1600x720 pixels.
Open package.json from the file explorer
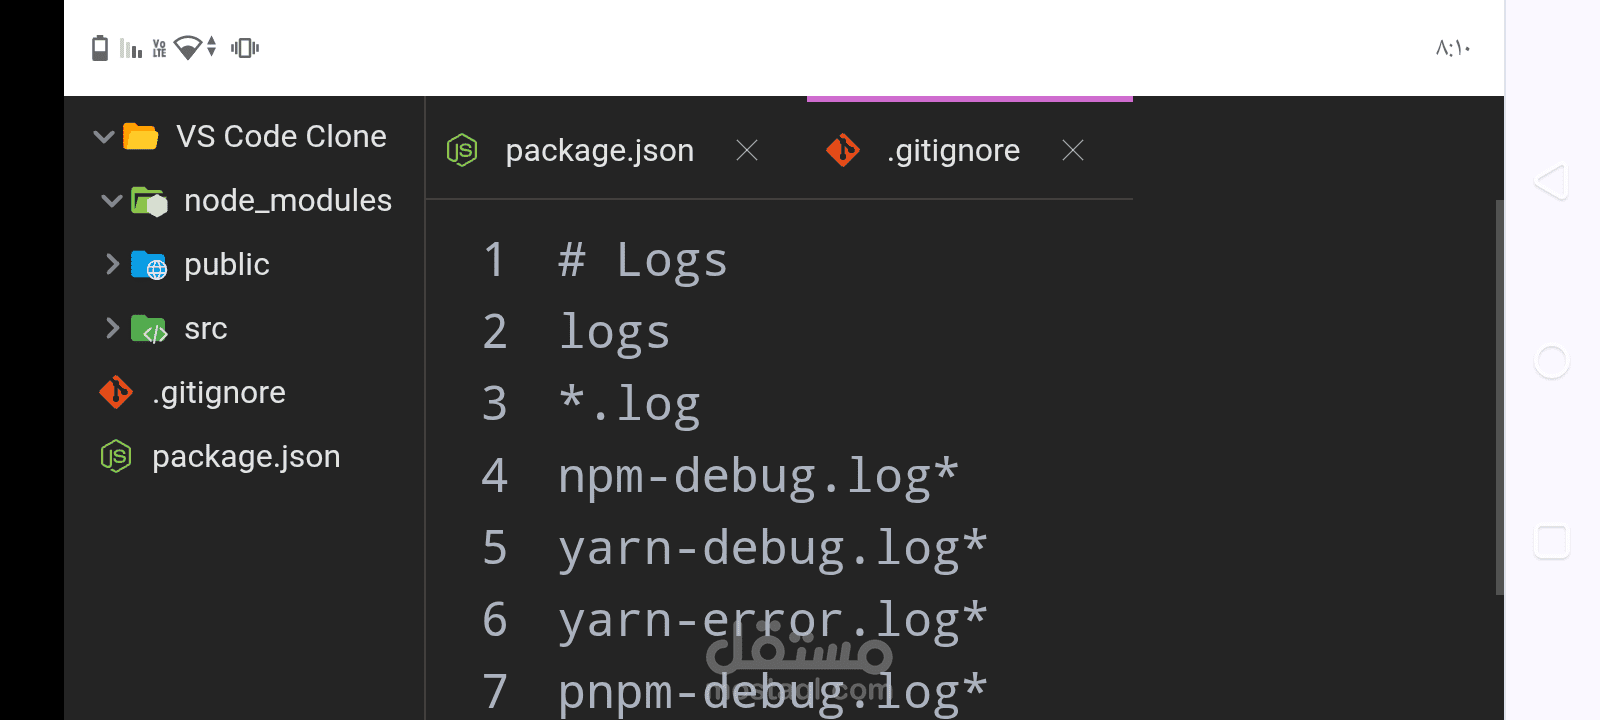click(246, 456)
